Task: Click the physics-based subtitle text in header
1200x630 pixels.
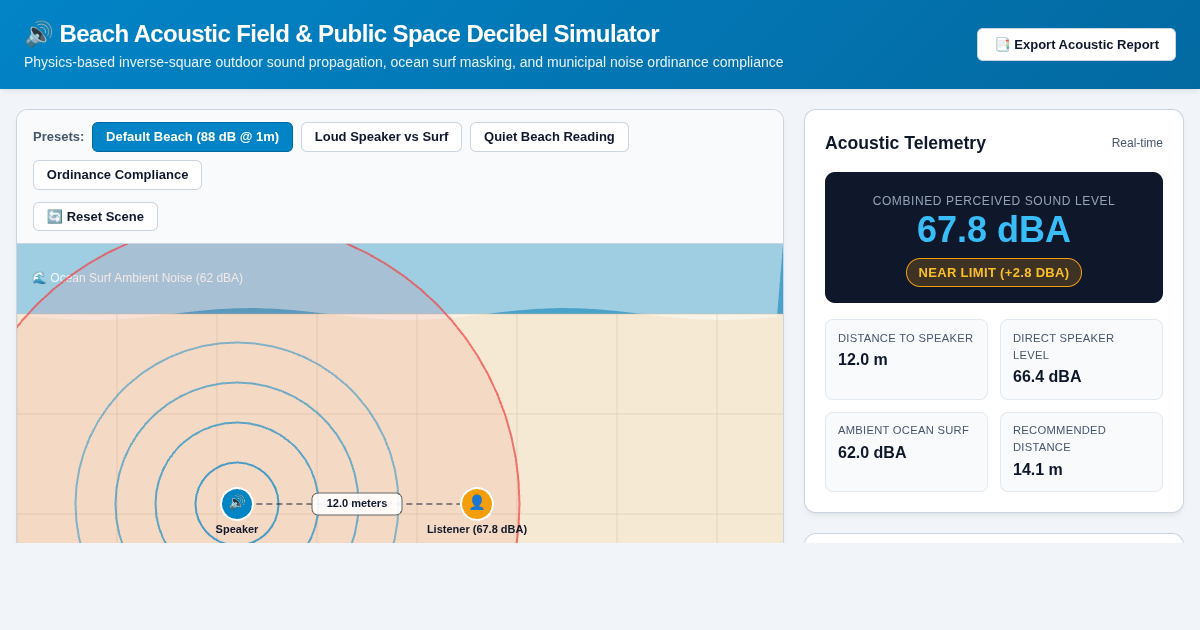Action: [404, 62]
